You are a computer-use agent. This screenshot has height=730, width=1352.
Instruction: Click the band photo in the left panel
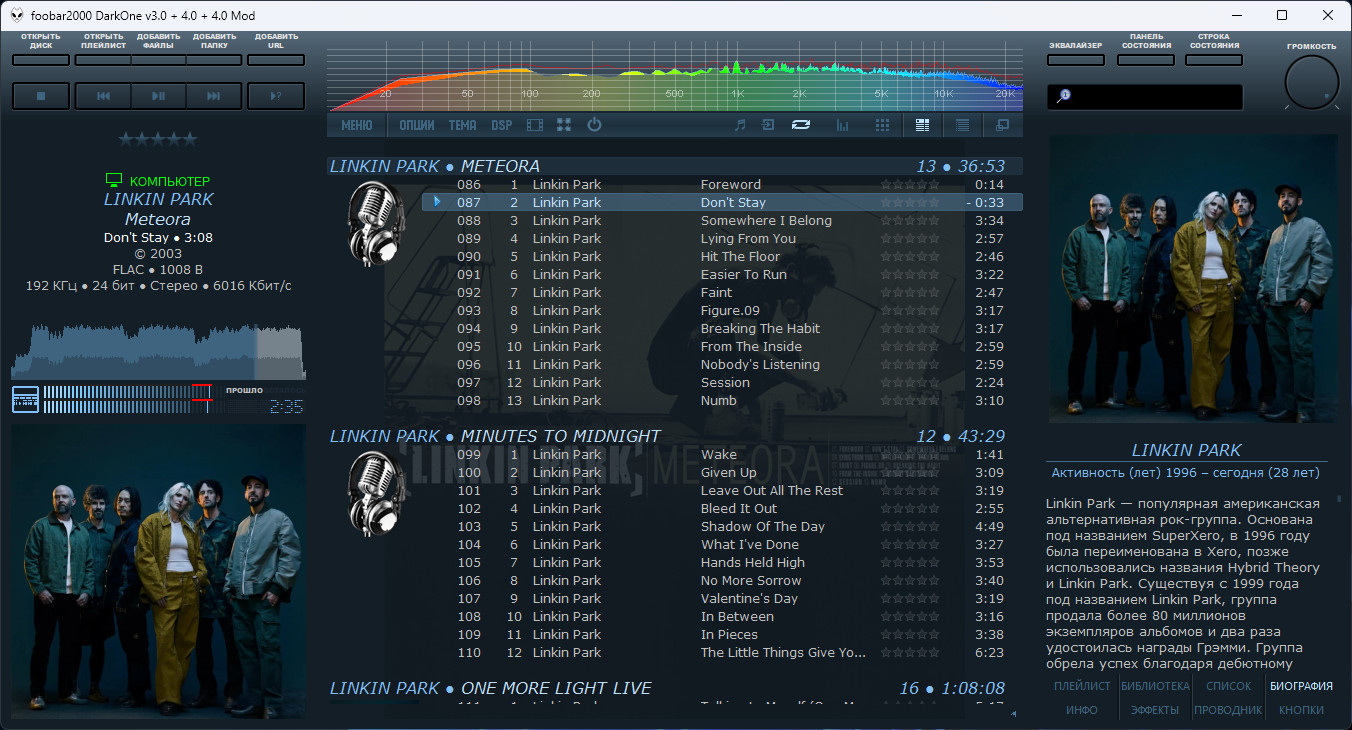(158, 571)
